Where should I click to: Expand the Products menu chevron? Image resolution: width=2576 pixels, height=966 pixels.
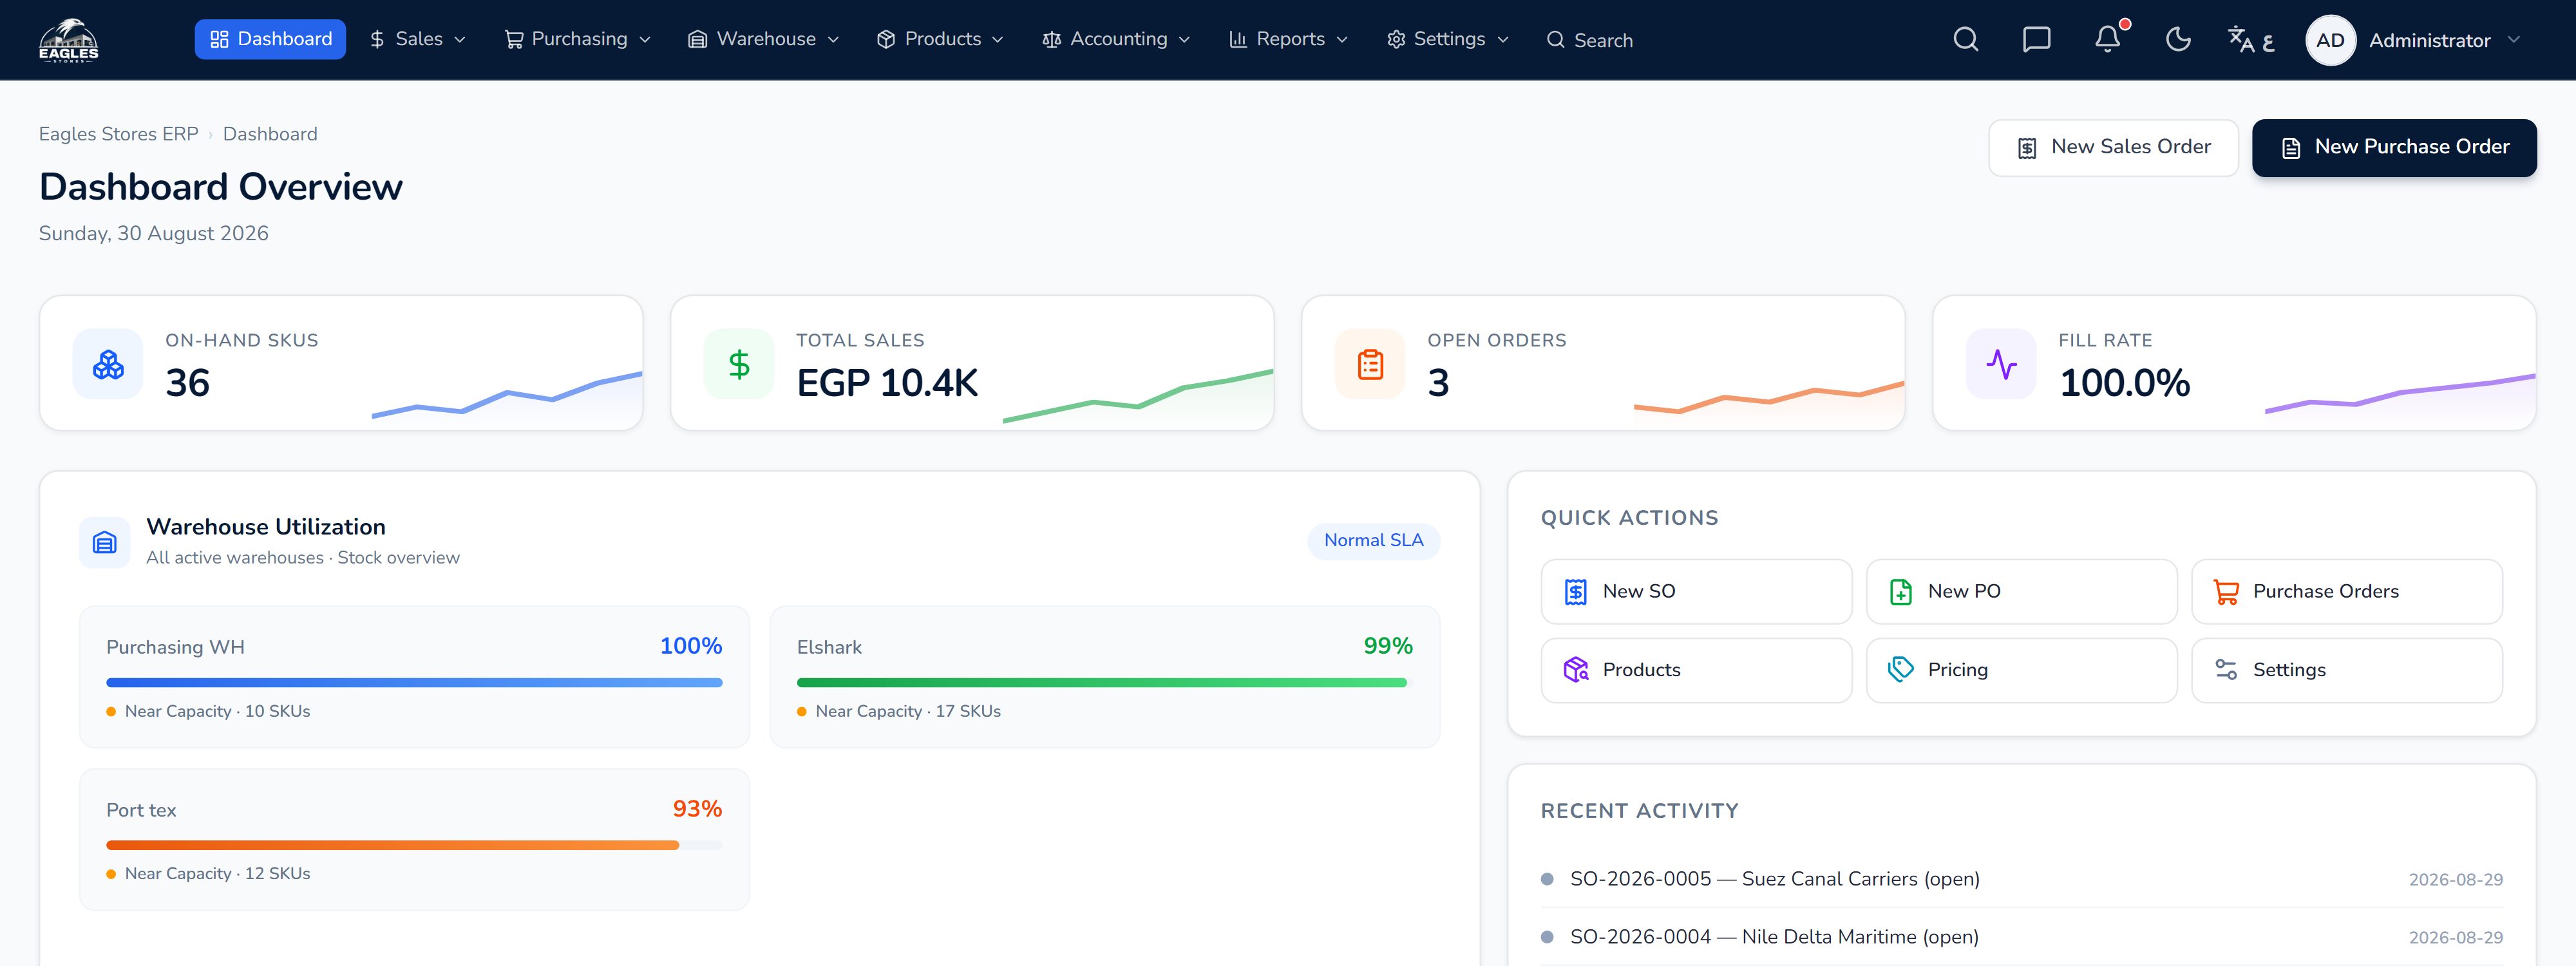pos(998,40)
